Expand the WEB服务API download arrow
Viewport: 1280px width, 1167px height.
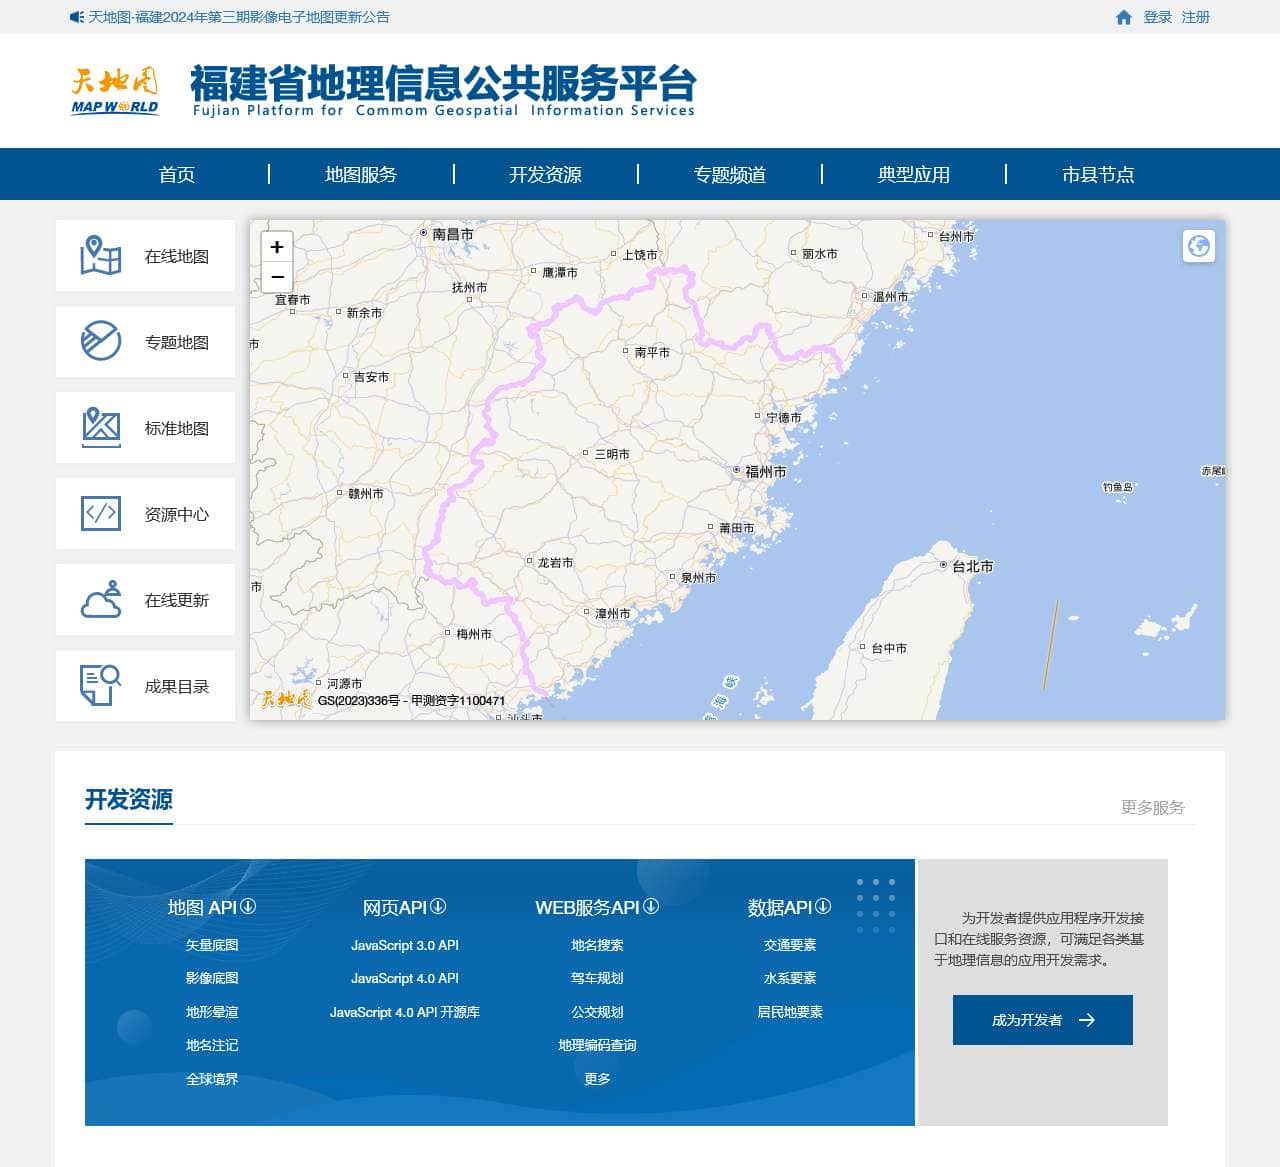651,906
